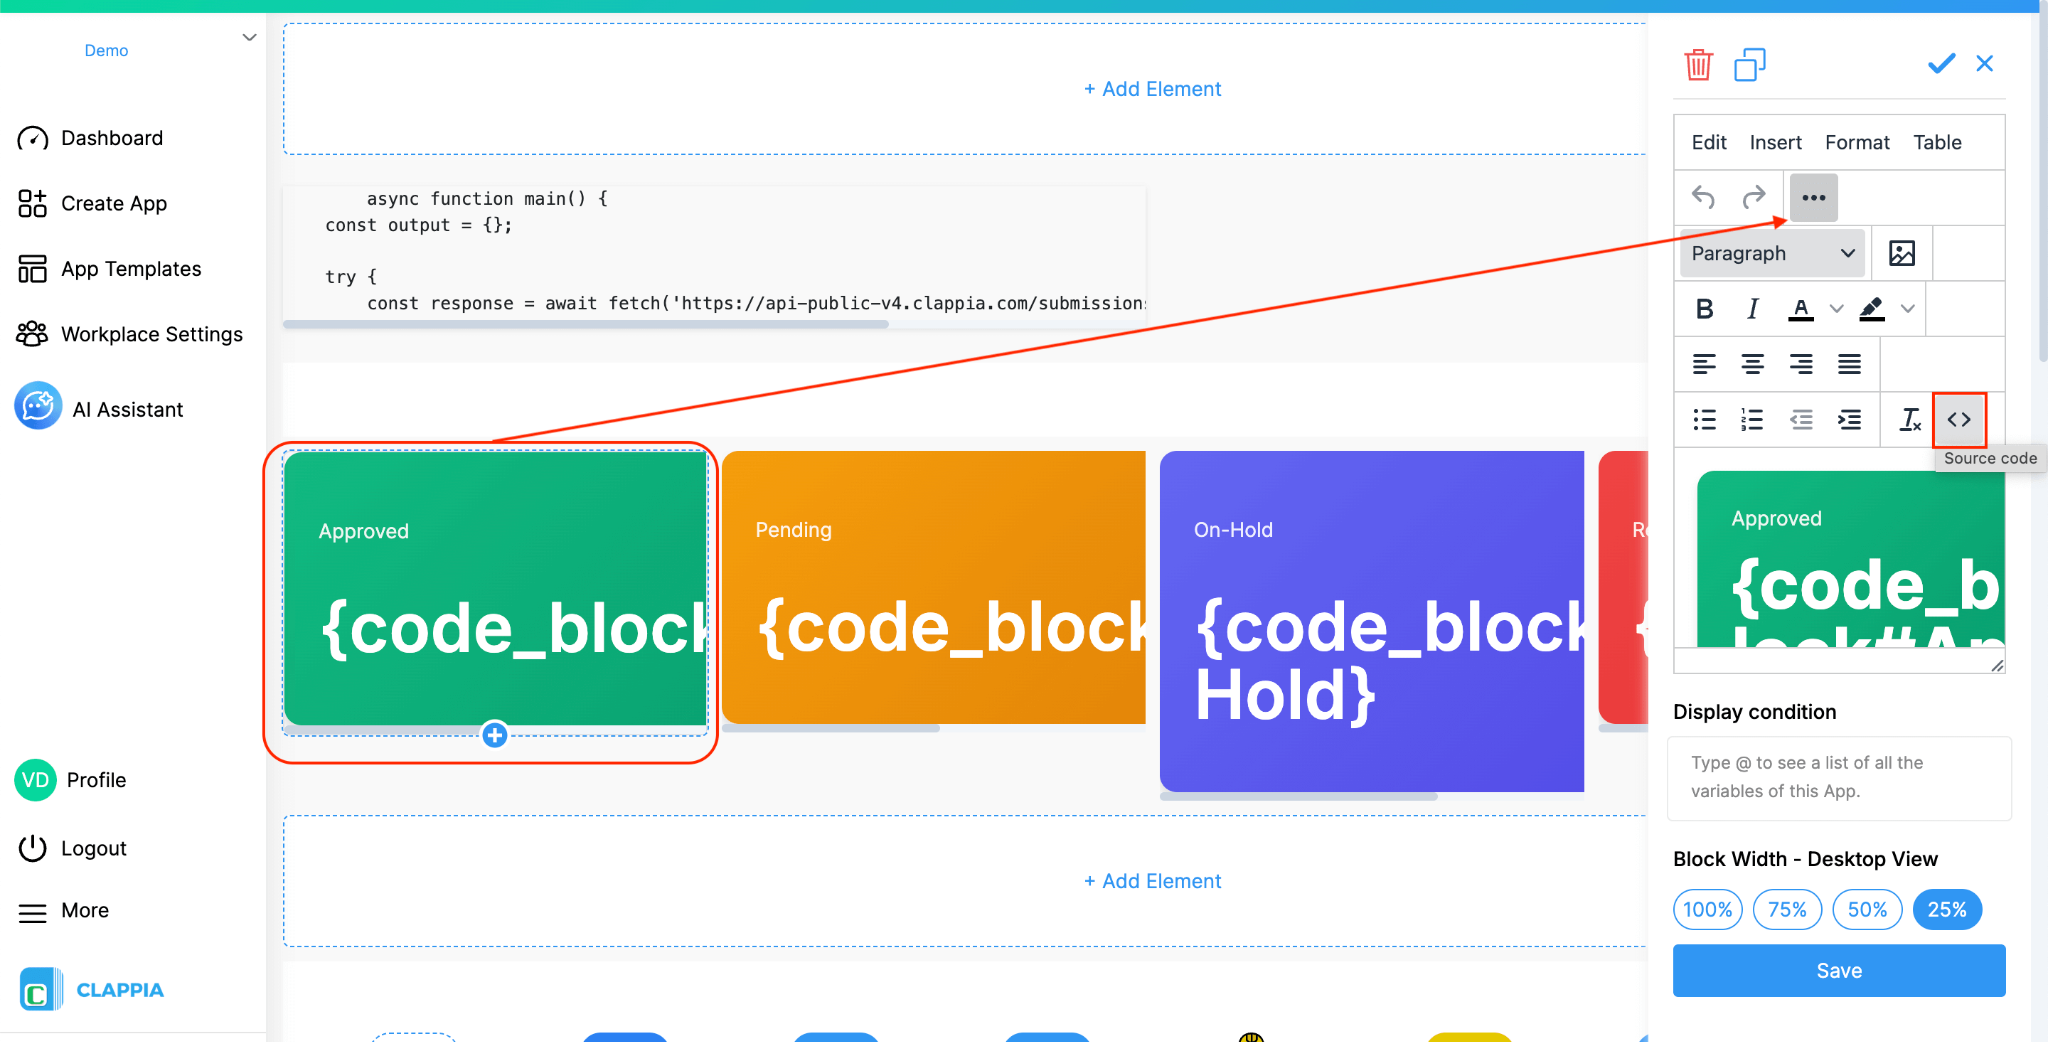The image size is (2048, 1042).
Task: Toggle italic formatting
Action: tap(1752, 308)
